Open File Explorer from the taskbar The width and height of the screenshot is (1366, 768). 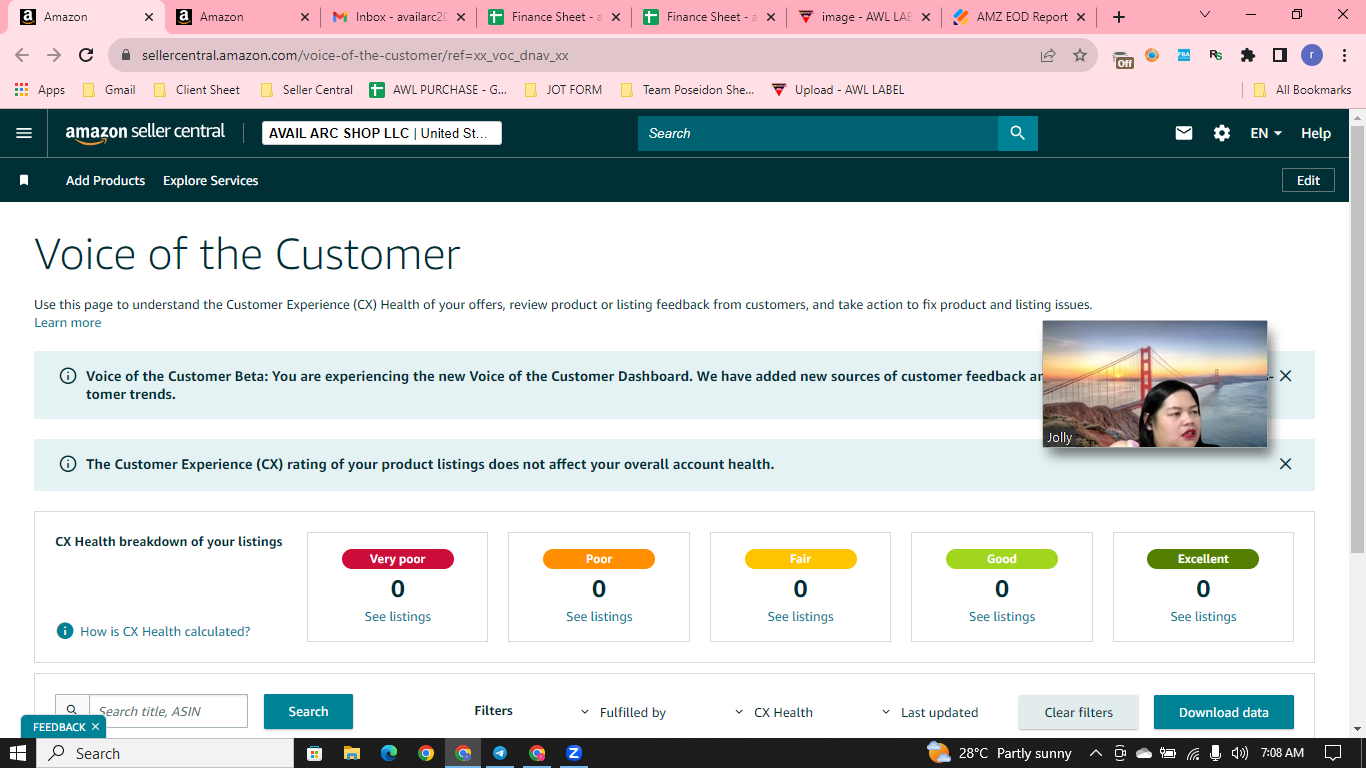click(351, 753)
